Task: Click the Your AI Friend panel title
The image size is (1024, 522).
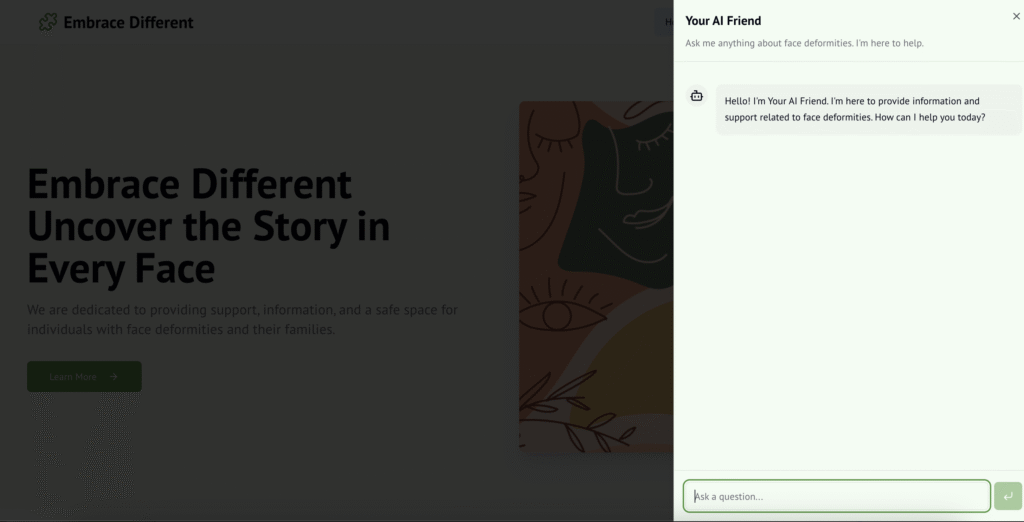Action: point(723,20)
